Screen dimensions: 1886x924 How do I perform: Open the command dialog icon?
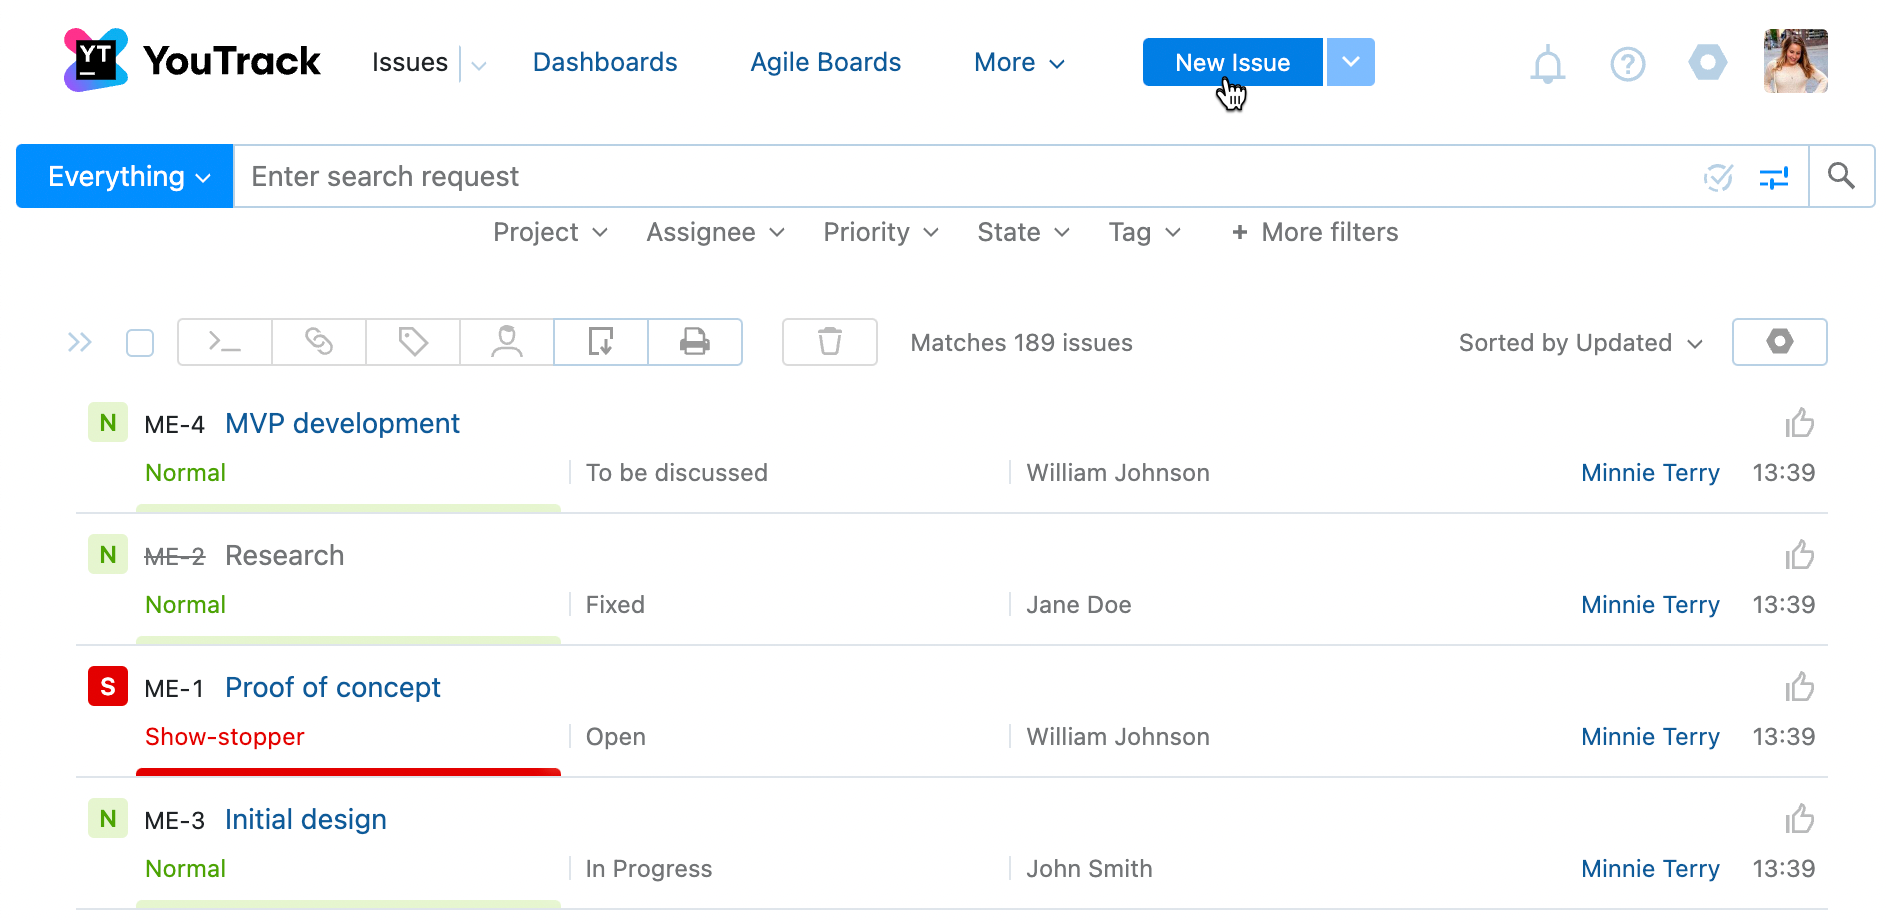[x=223, y=342]
